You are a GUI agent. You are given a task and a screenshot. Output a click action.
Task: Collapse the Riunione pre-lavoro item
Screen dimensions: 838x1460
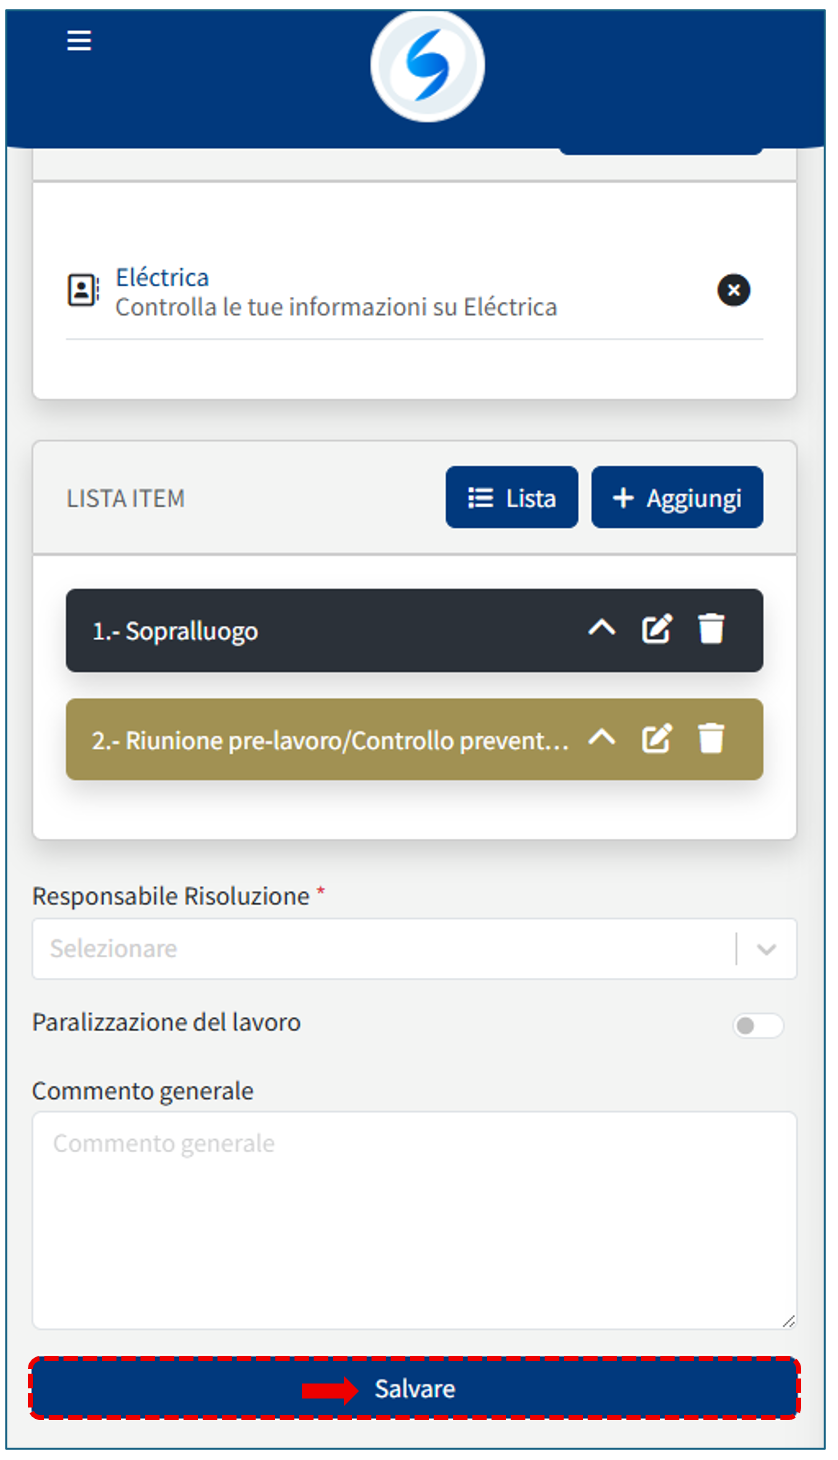[x=601, y=739]
